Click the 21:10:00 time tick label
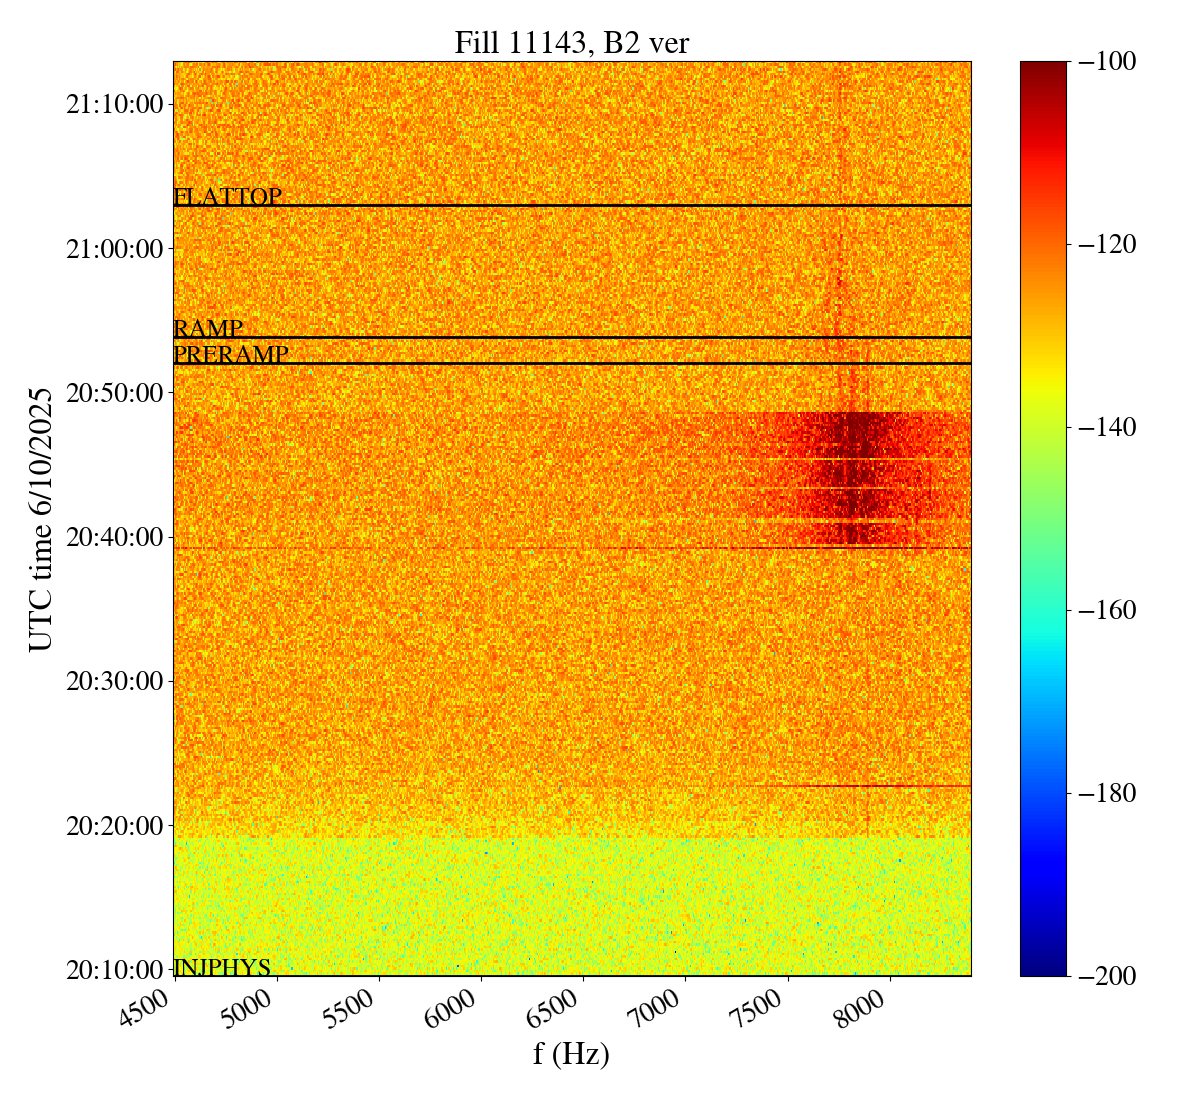 click(114, 104)
